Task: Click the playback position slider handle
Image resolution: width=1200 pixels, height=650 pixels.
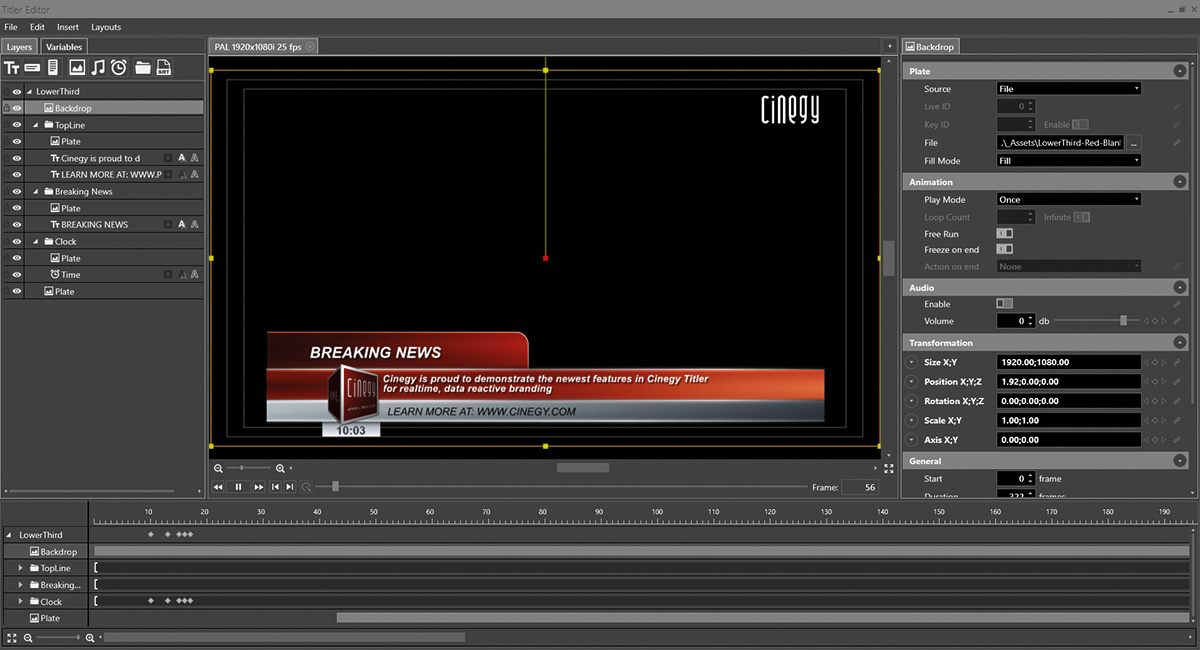Action: click(335, 487)
